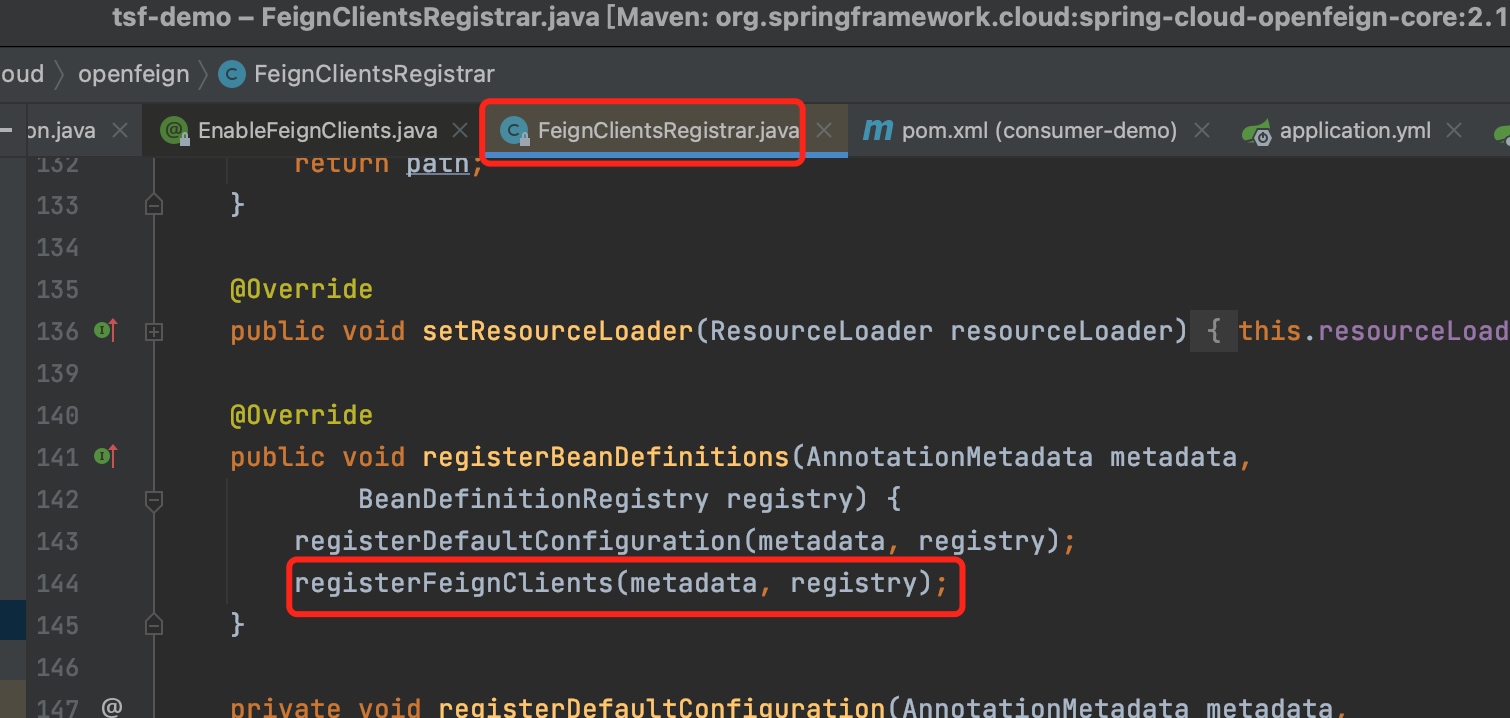Click the openfeign breadcrumb
Viewport: 1510px width, 718px height.
[133, 74]
